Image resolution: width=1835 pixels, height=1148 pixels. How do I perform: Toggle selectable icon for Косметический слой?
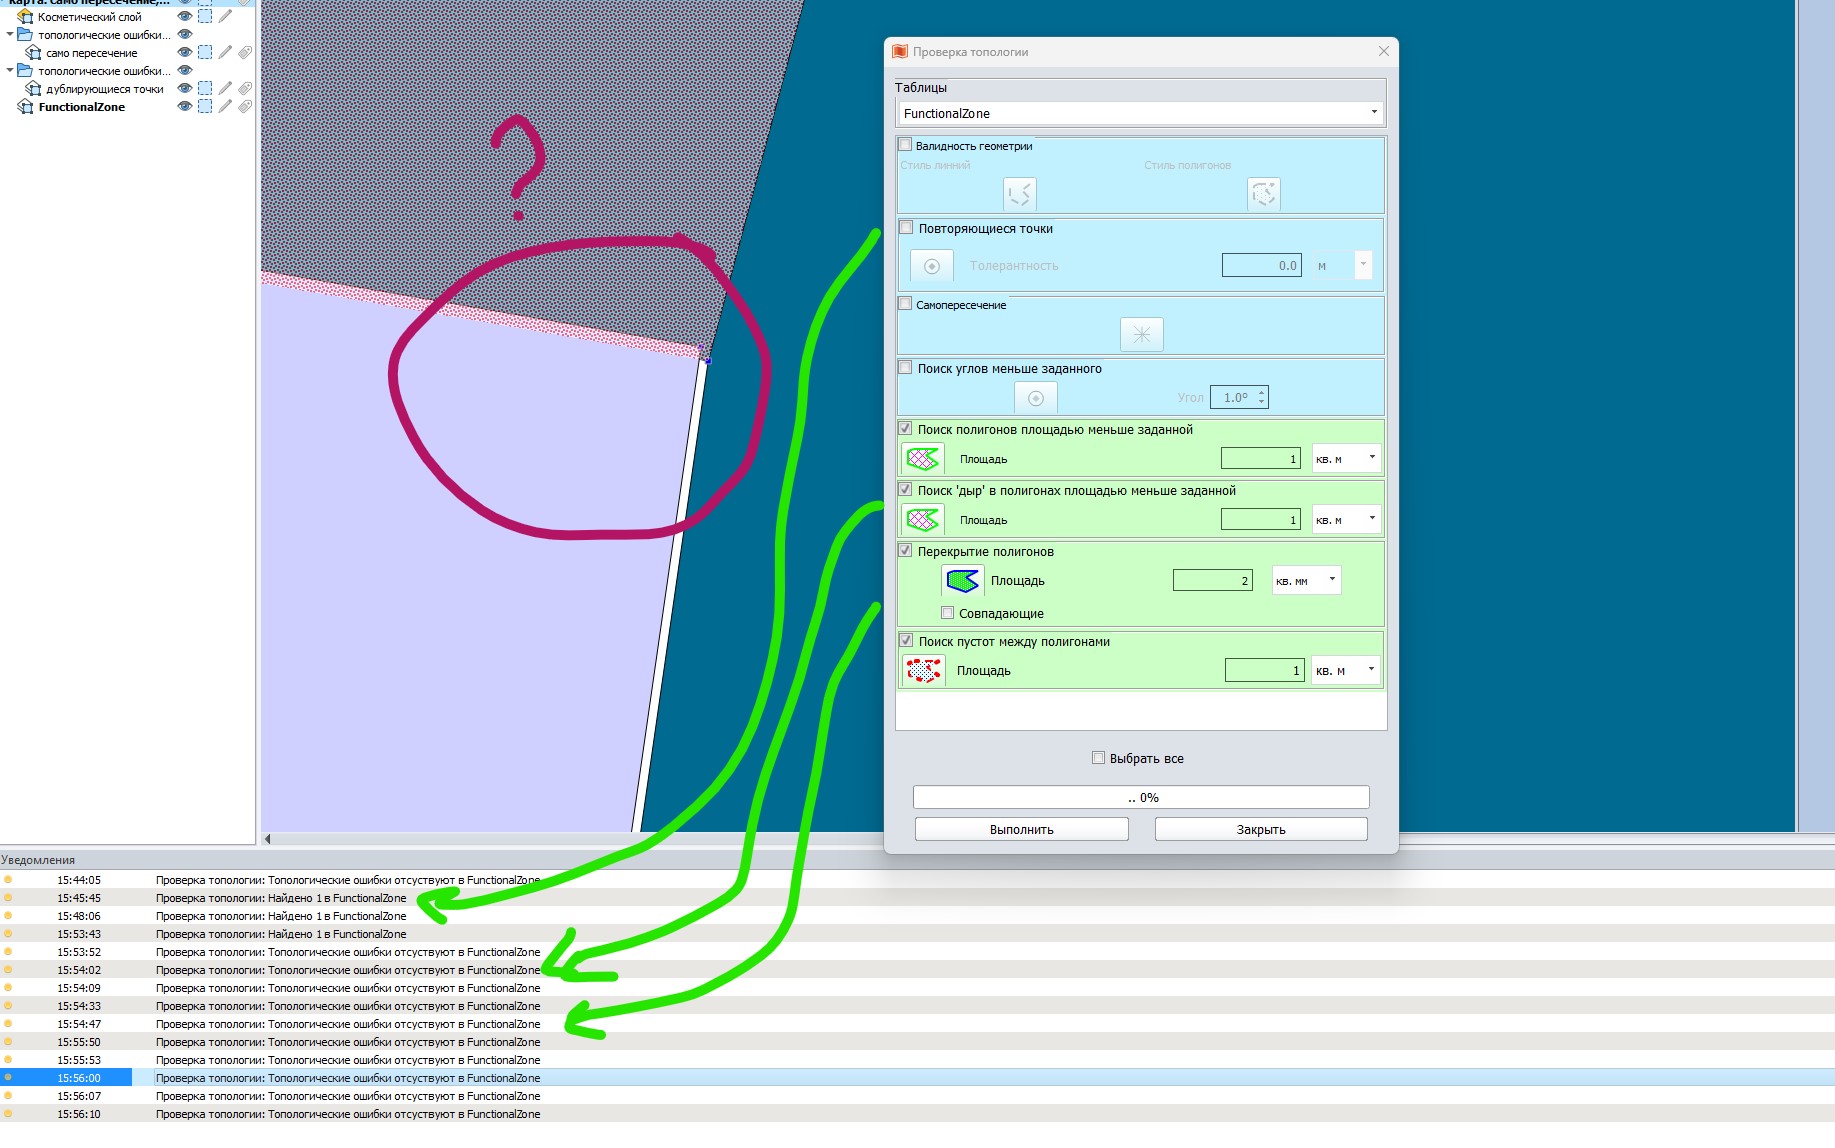[205, 17]
